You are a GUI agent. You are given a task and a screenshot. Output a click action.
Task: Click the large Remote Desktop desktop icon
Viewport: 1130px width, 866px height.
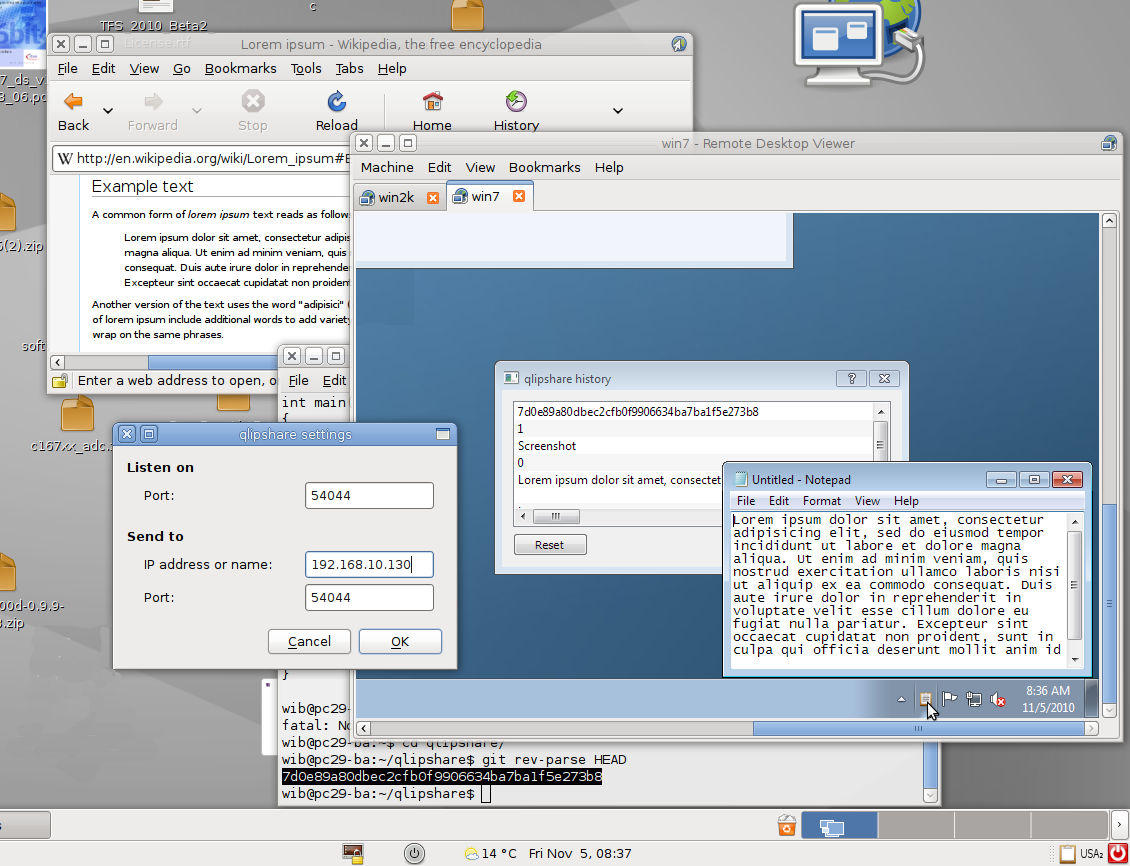click(859, 45)
